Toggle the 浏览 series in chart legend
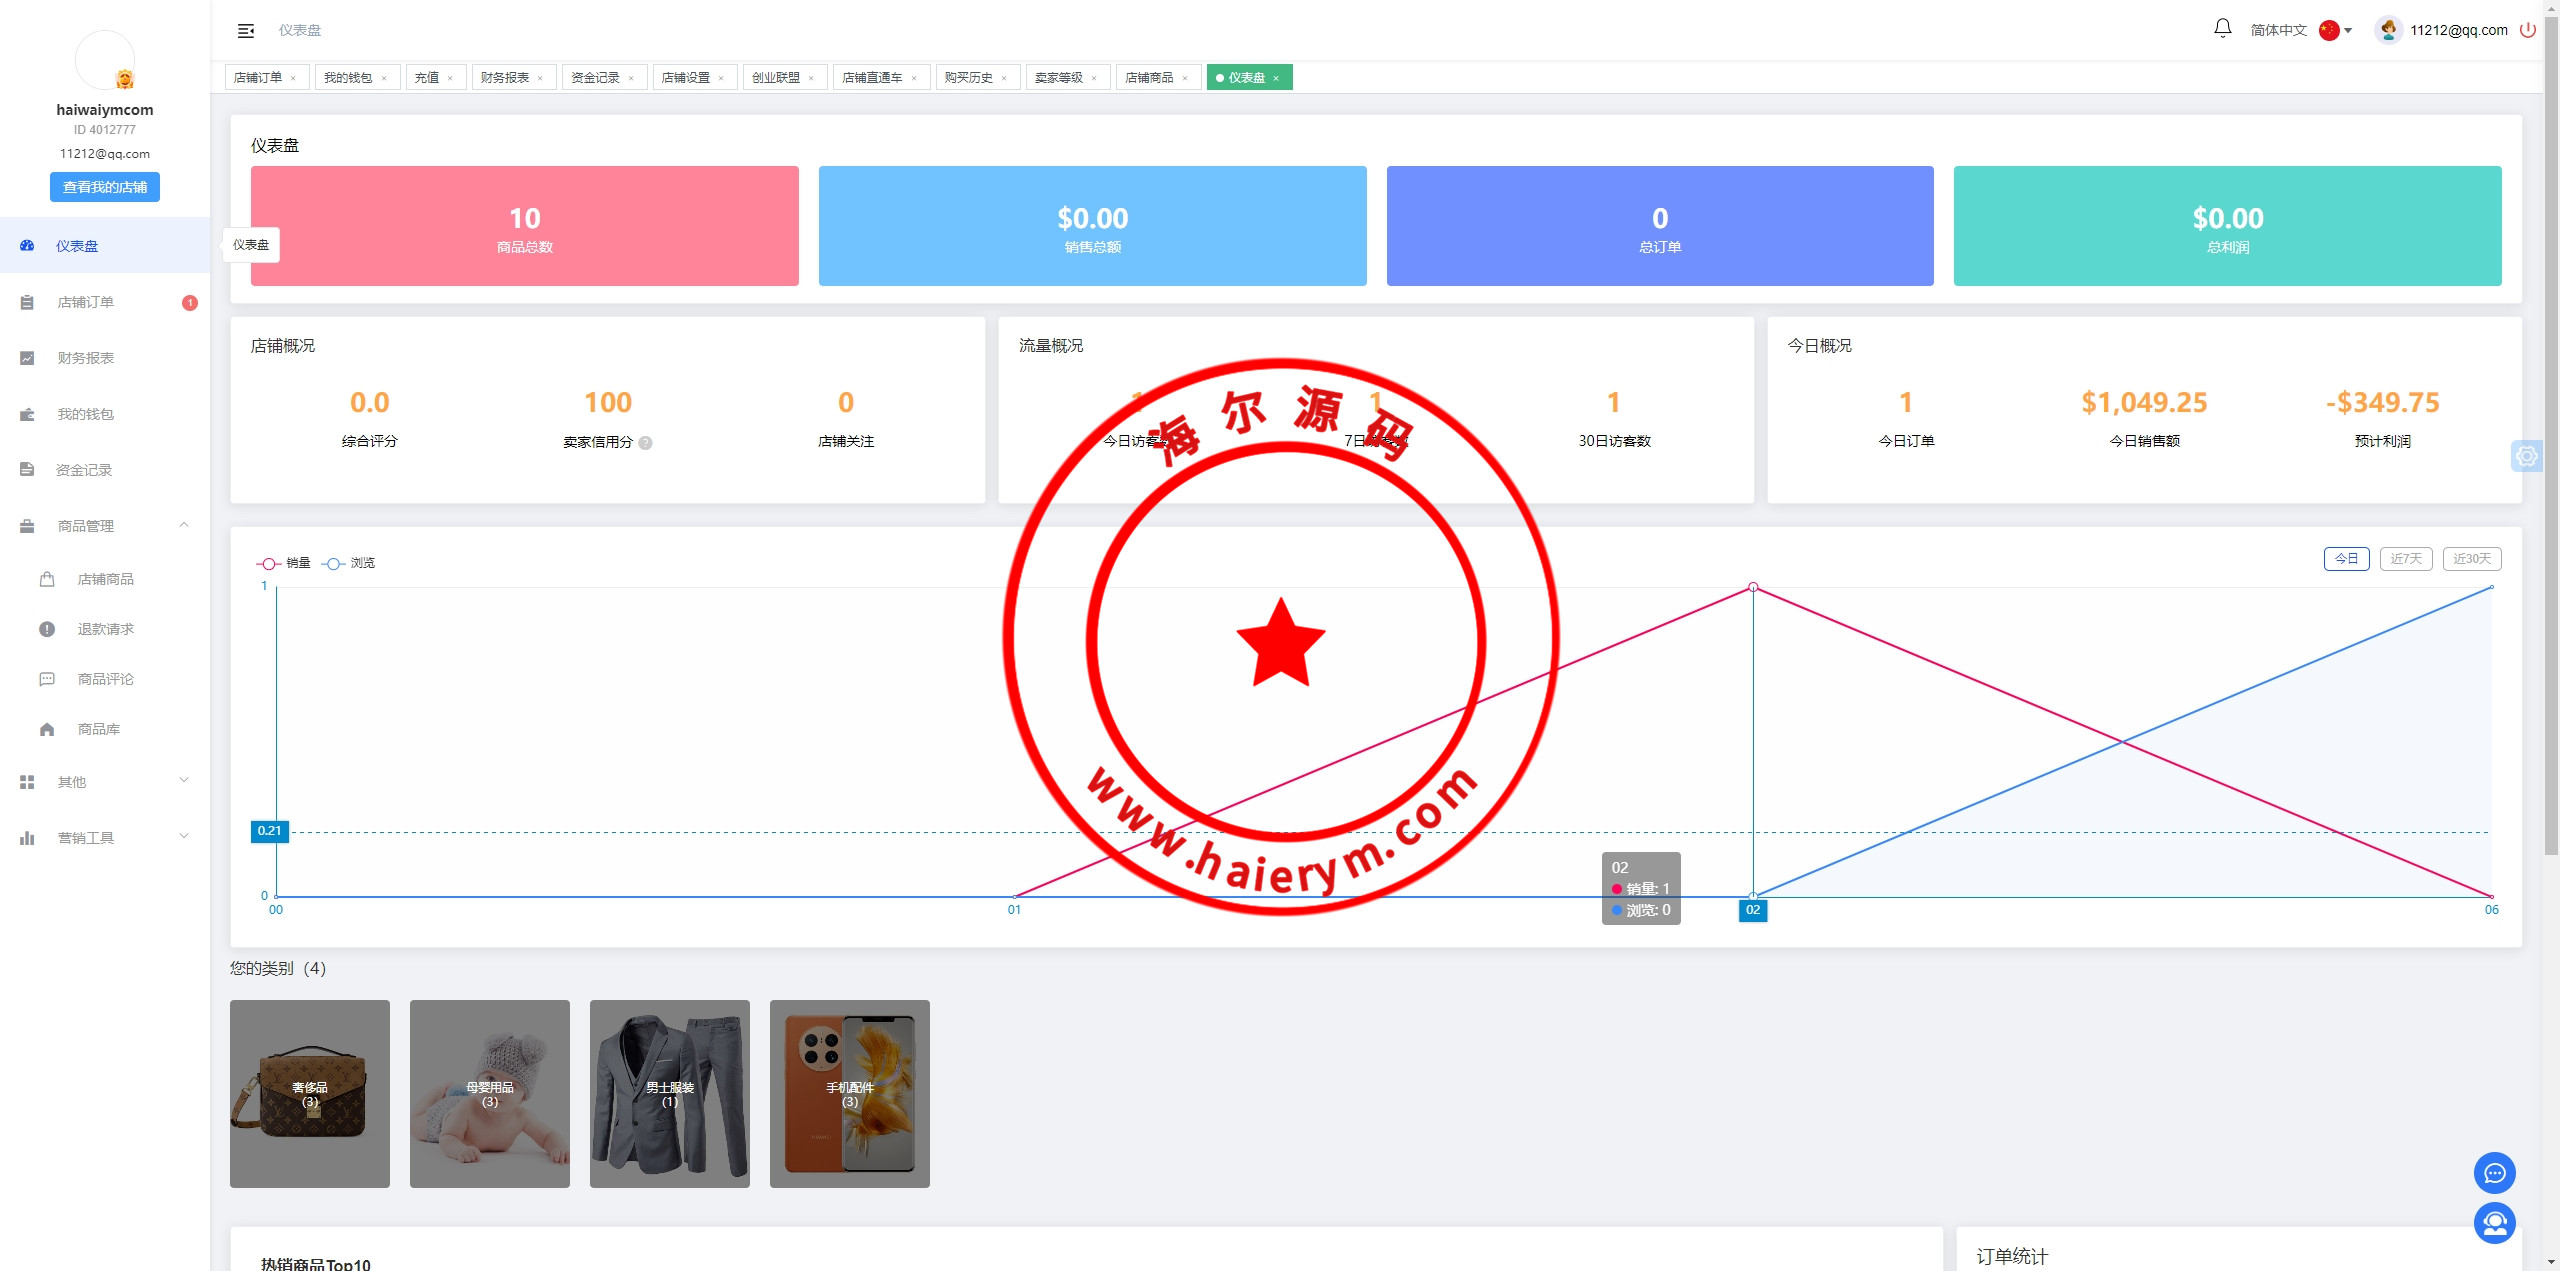The width and height of the screenshot is (2560, 1271). pos(348,563)
